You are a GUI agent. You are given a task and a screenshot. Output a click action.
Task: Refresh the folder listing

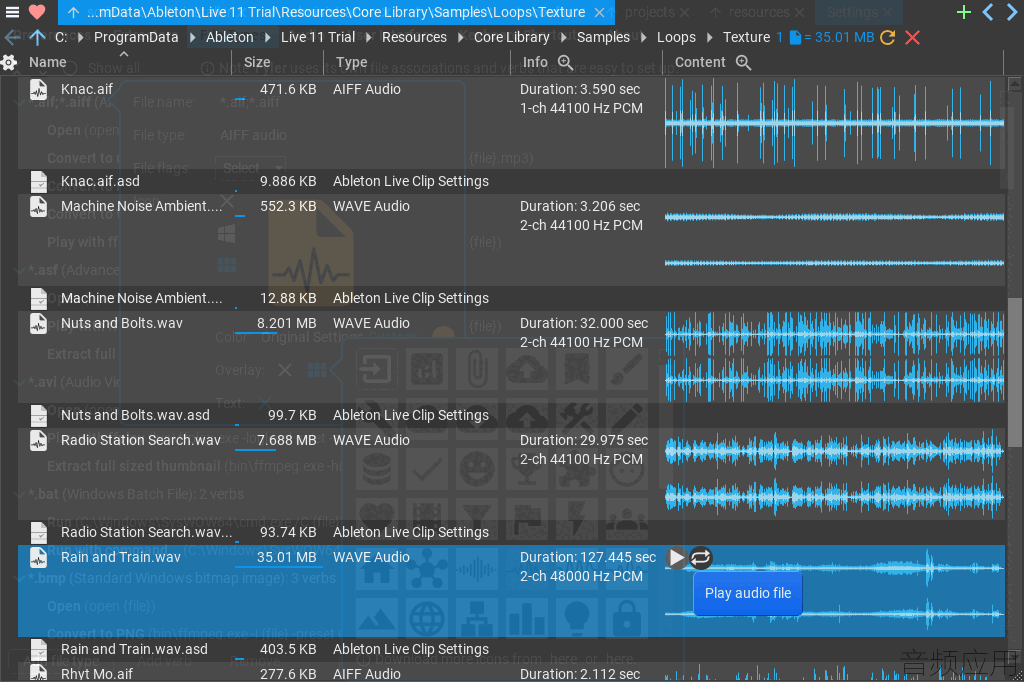(x=888, y=37)
